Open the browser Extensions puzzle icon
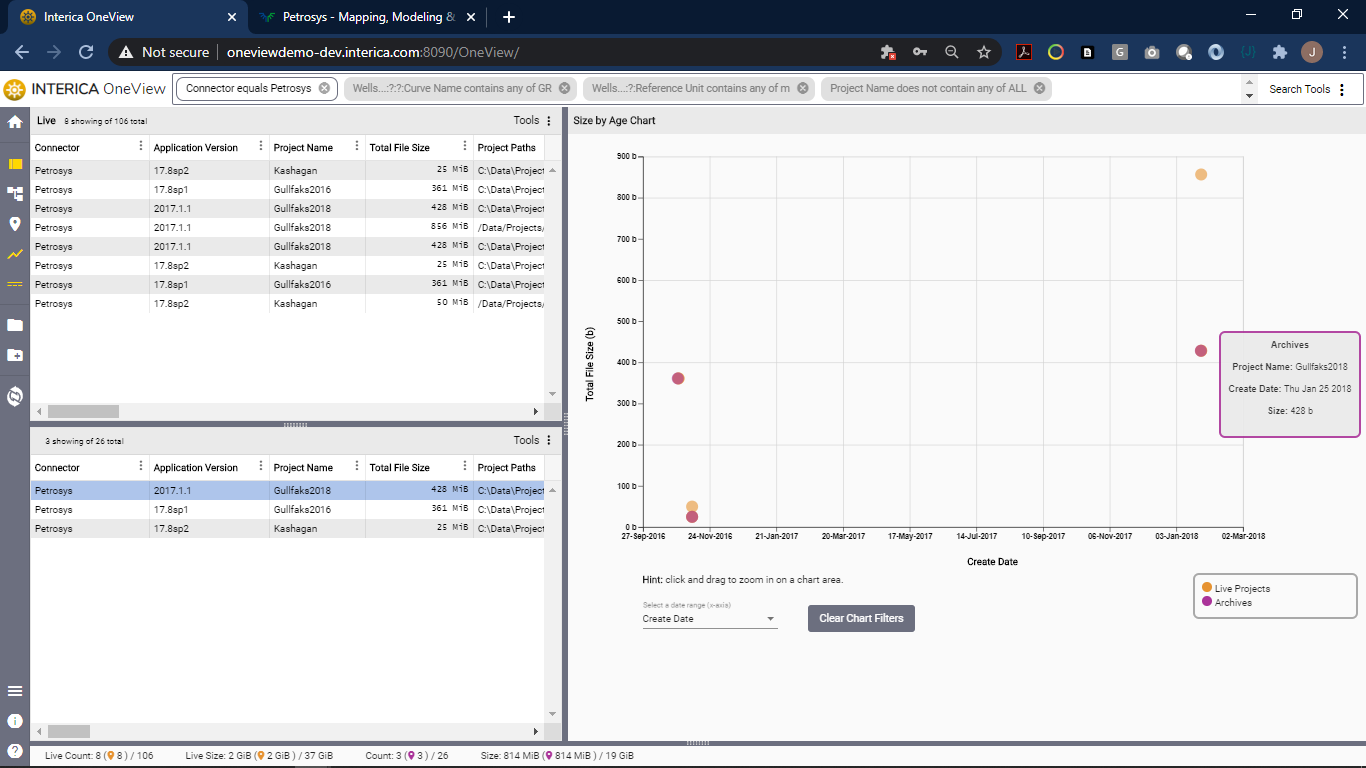Image resolution: width=1366 pixels, height=768 pixels. coord(1280,52)
